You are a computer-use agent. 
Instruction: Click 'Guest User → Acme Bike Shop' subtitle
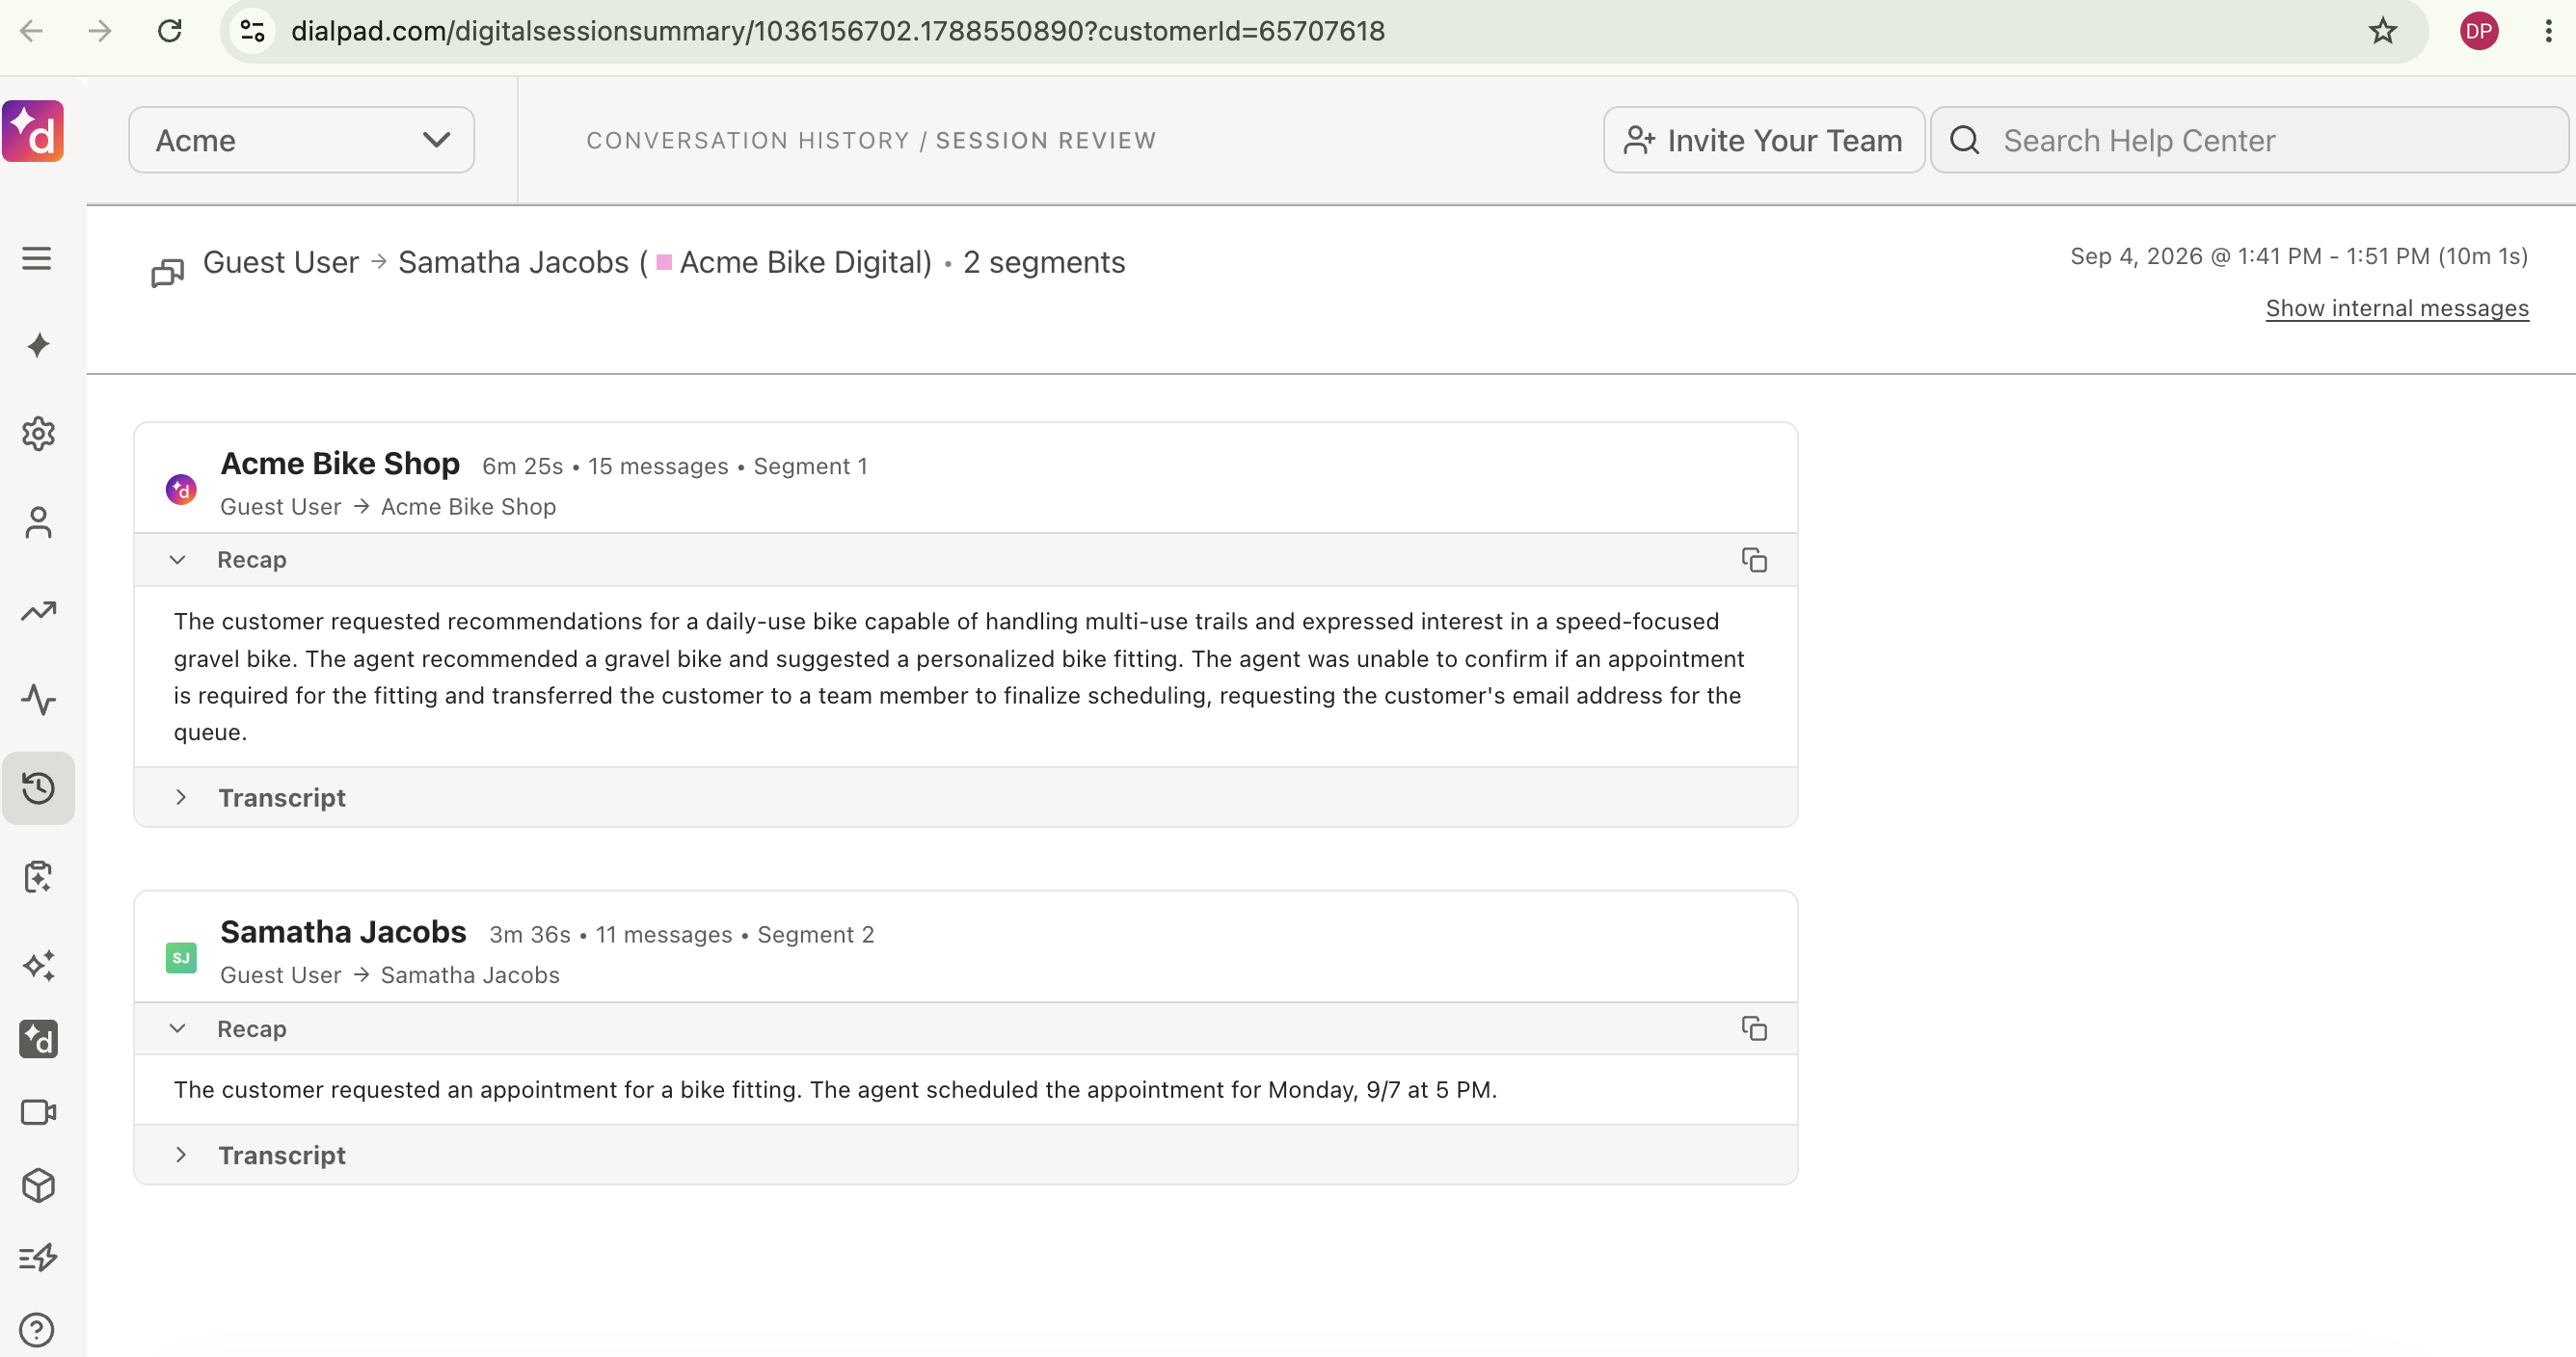tap(388, 507)
